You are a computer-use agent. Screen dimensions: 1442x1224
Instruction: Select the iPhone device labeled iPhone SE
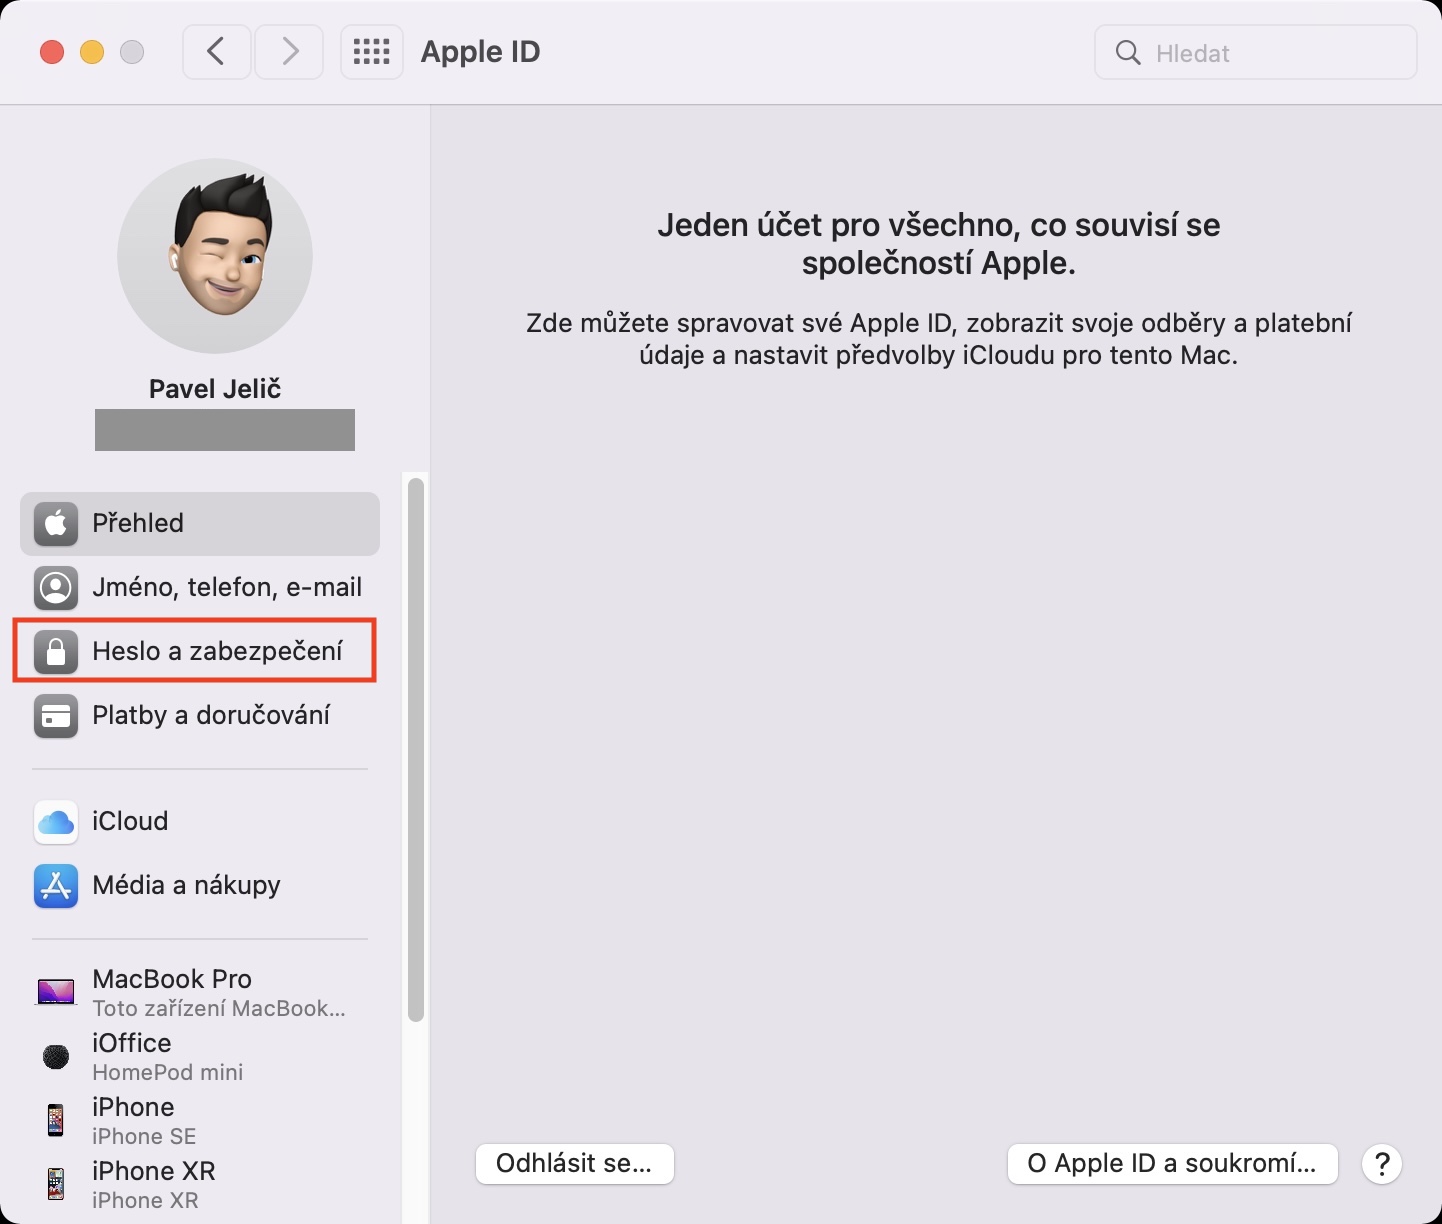(x=200, y=1120)
